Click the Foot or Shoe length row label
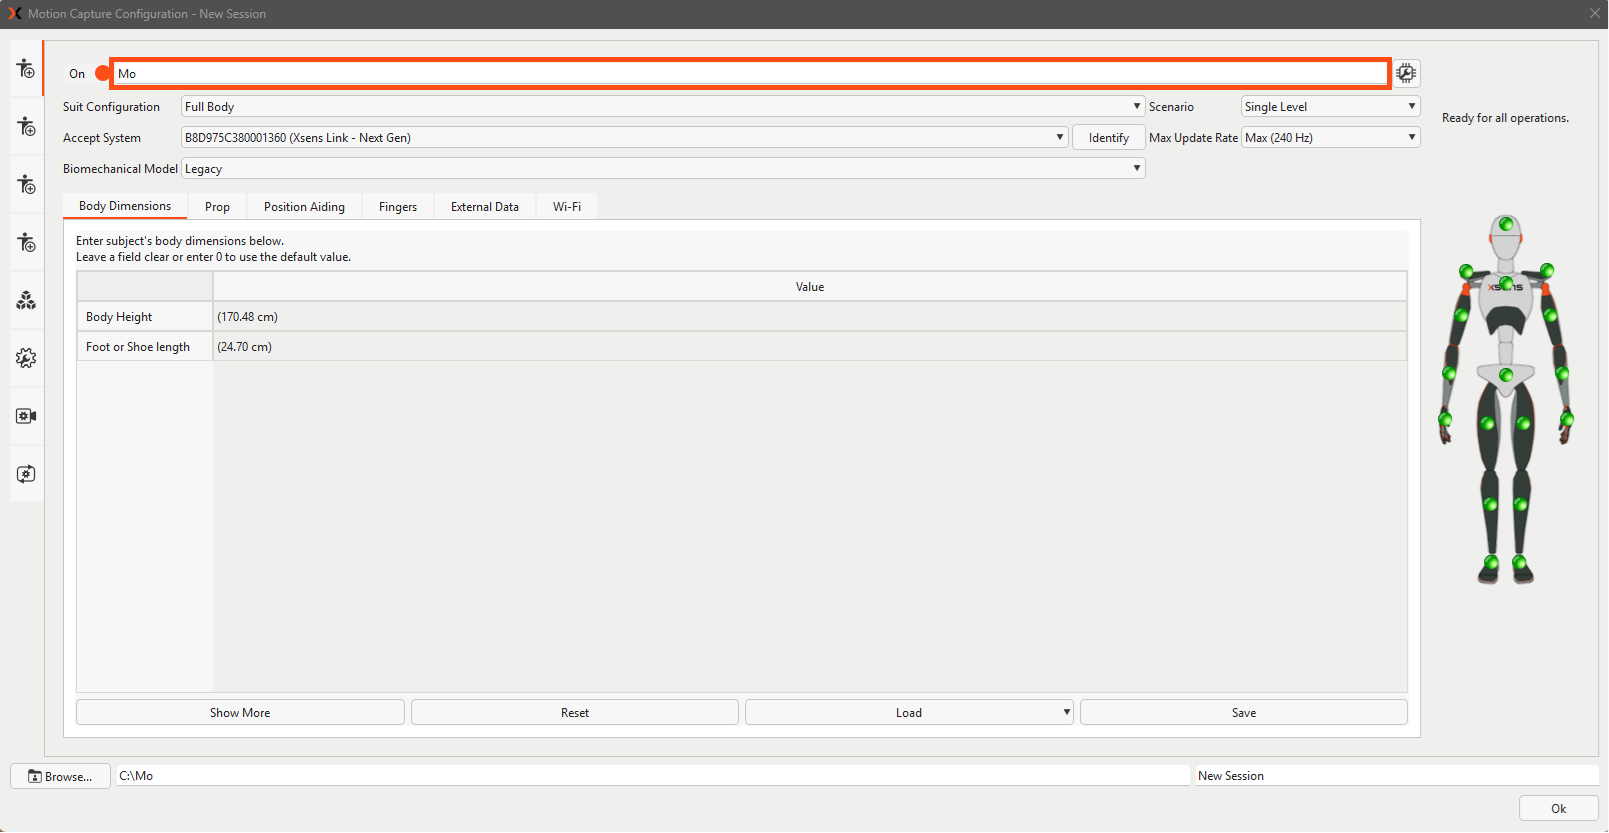 [145, 347]
